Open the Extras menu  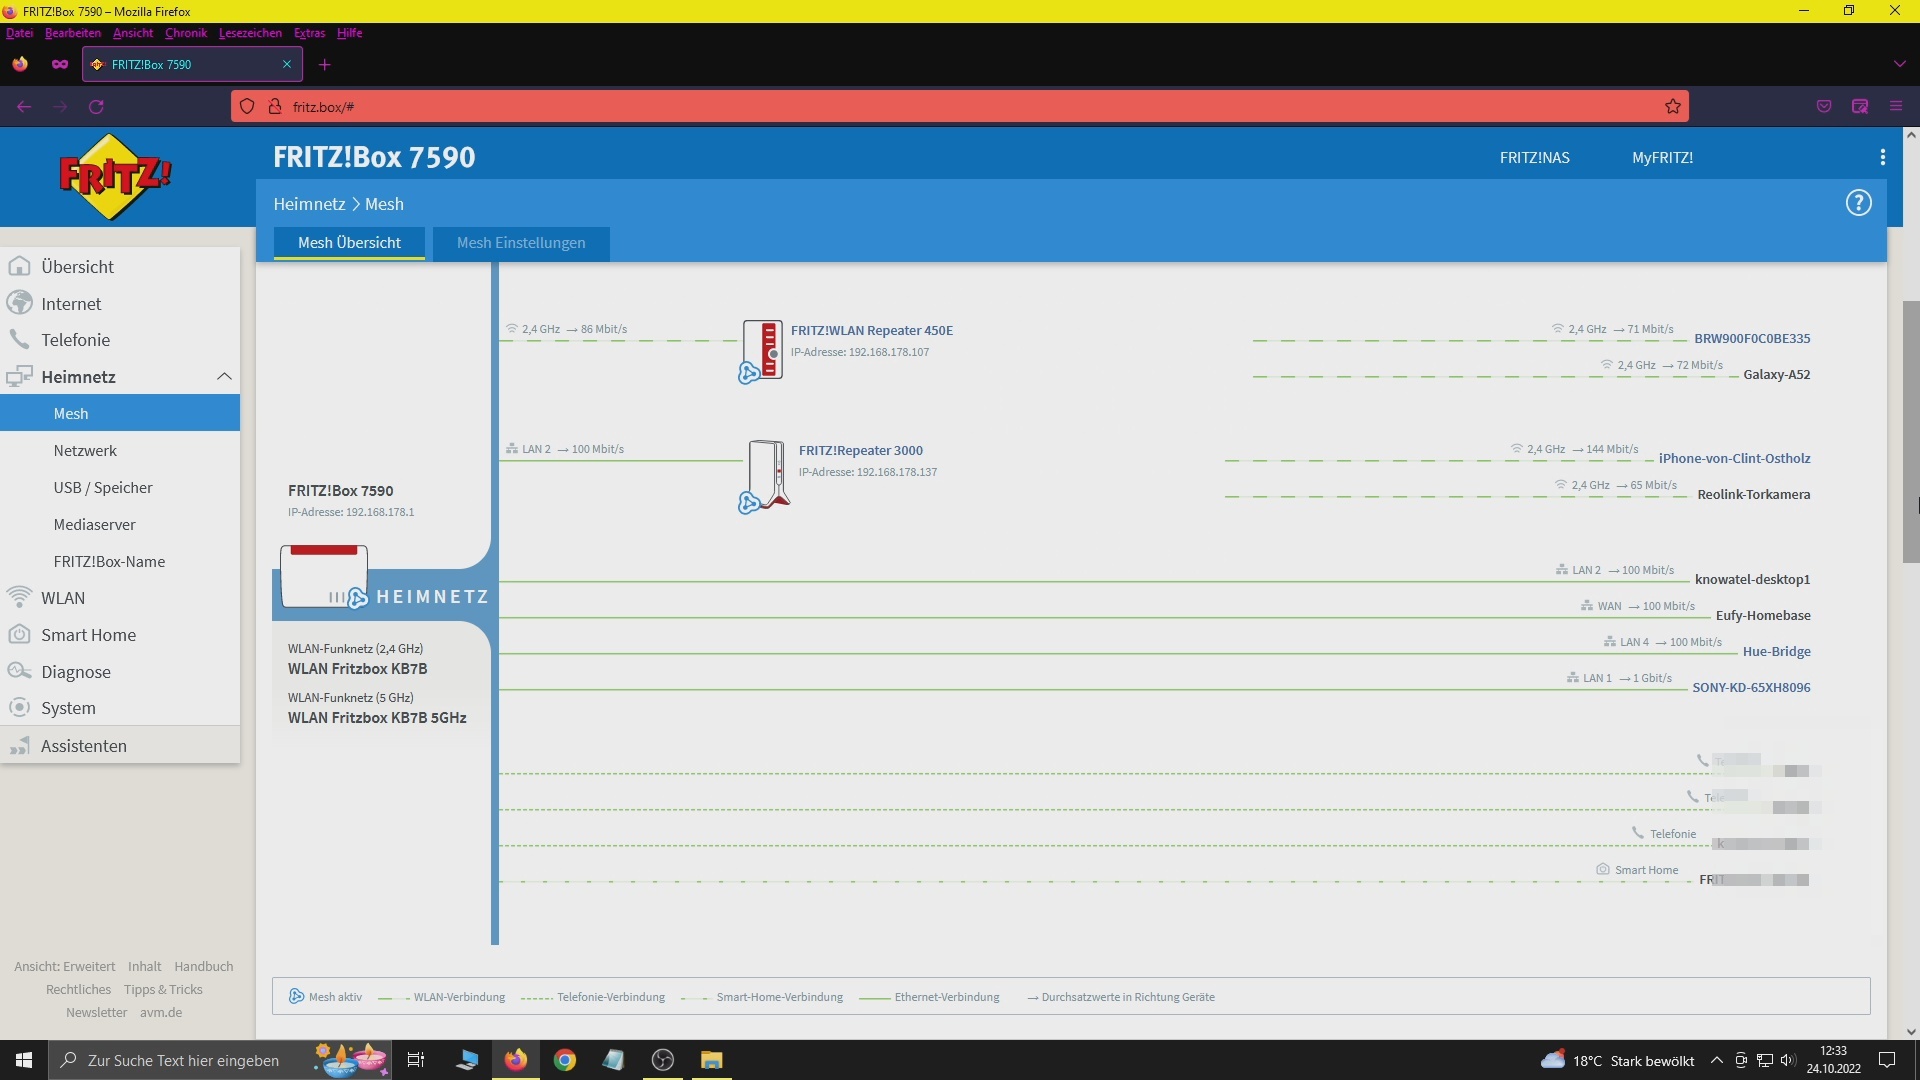(309, 33)
